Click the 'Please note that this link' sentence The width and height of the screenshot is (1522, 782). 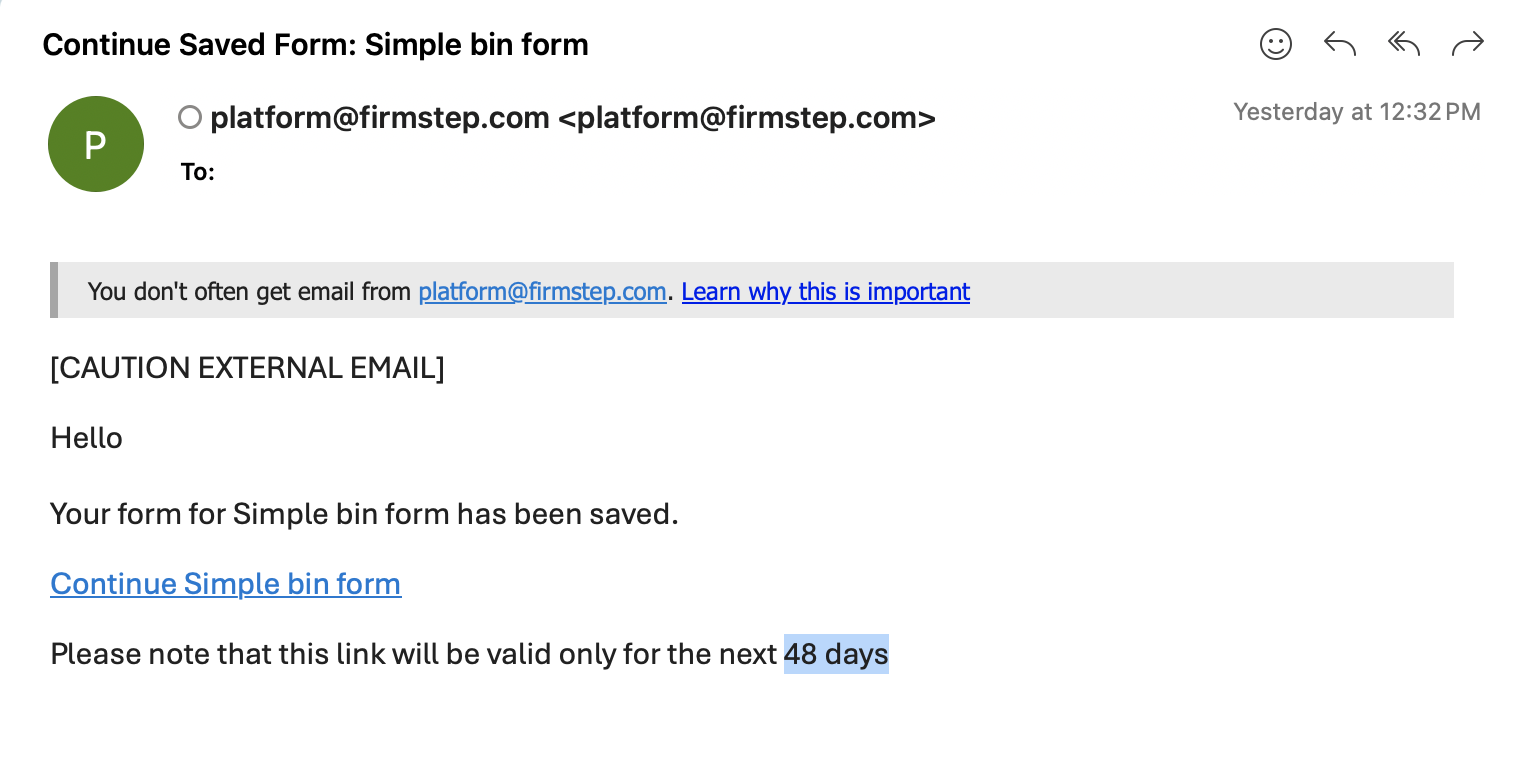tap(413, 654)
